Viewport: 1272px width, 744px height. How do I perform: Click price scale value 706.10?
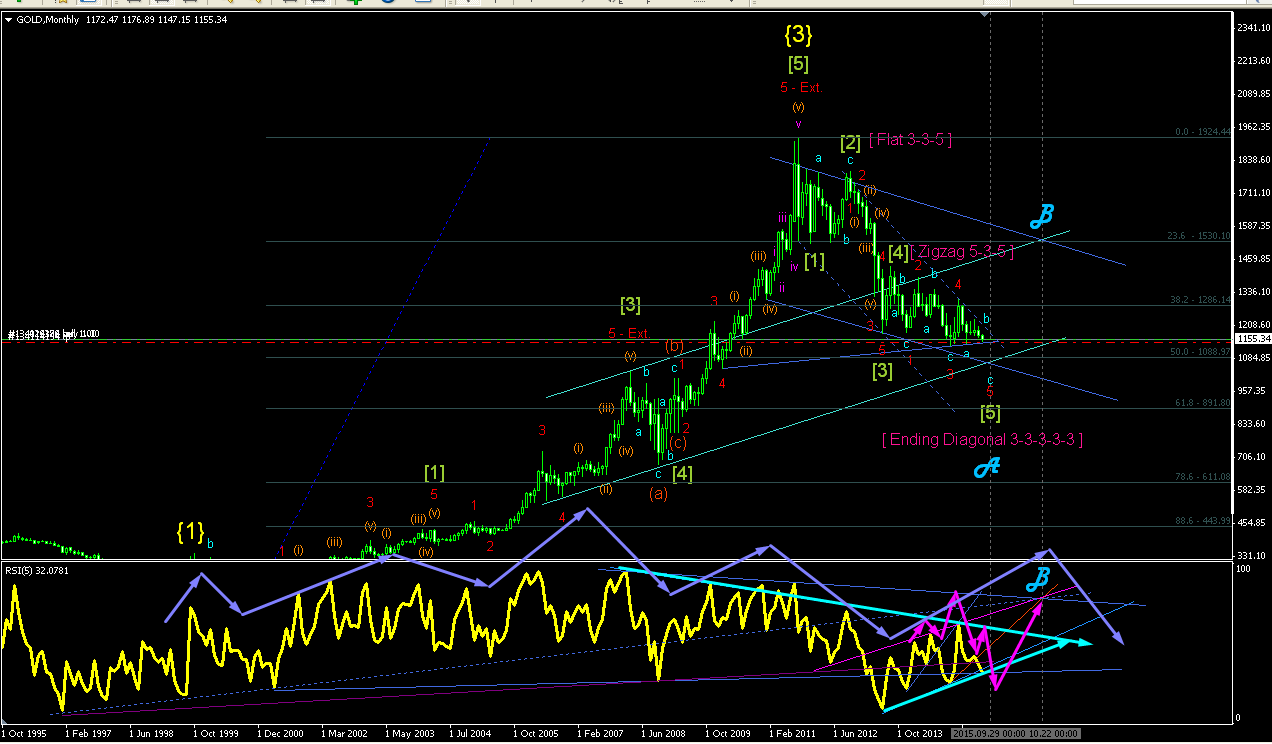pyautogui.click(x=1250, y=457)
